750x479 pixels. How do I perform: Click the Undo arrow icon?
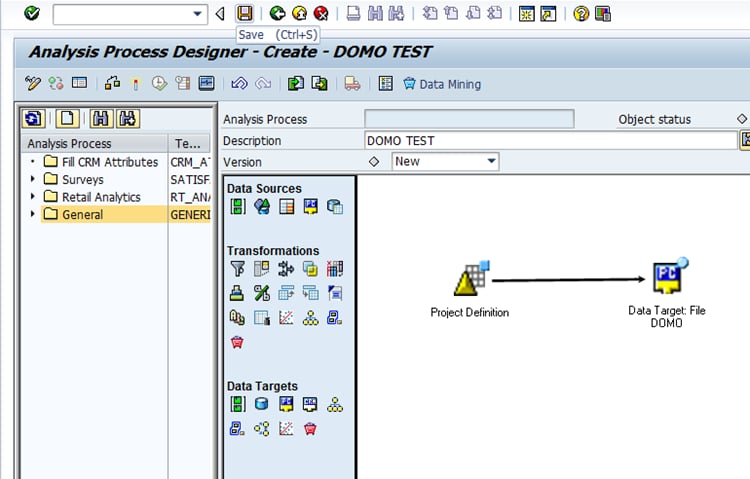pos(239,83)
